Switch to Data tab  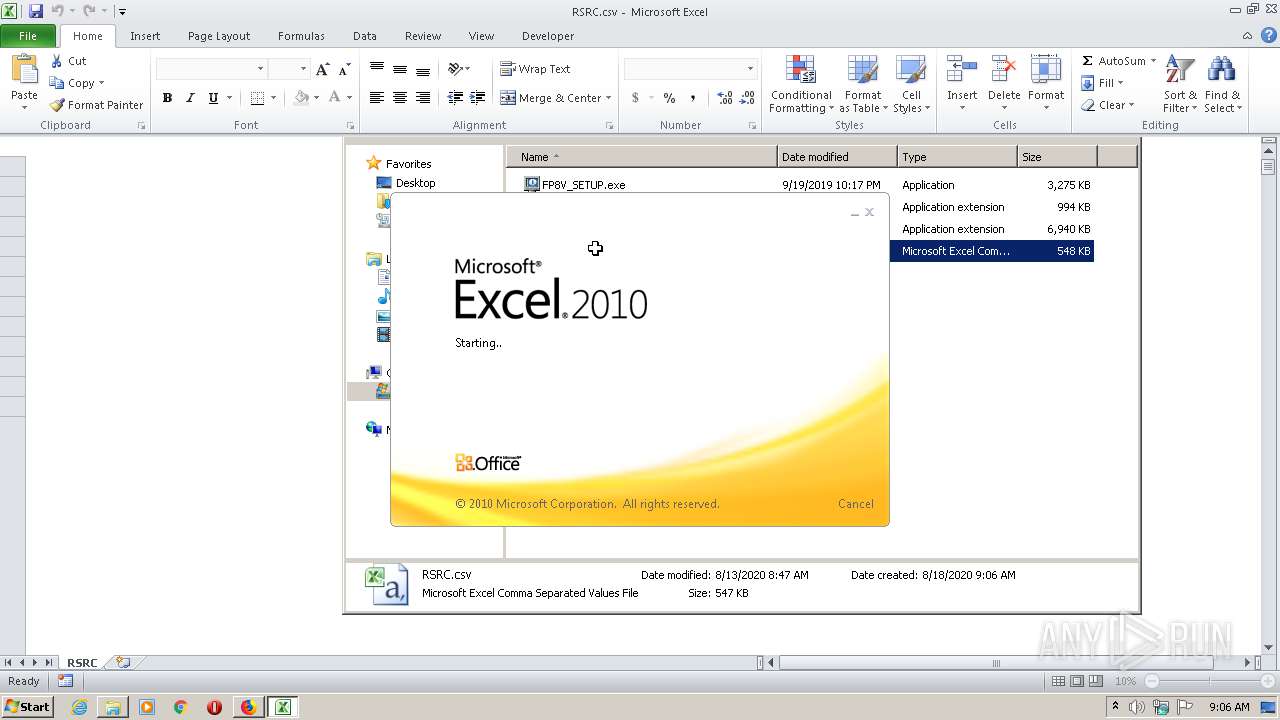365,36
